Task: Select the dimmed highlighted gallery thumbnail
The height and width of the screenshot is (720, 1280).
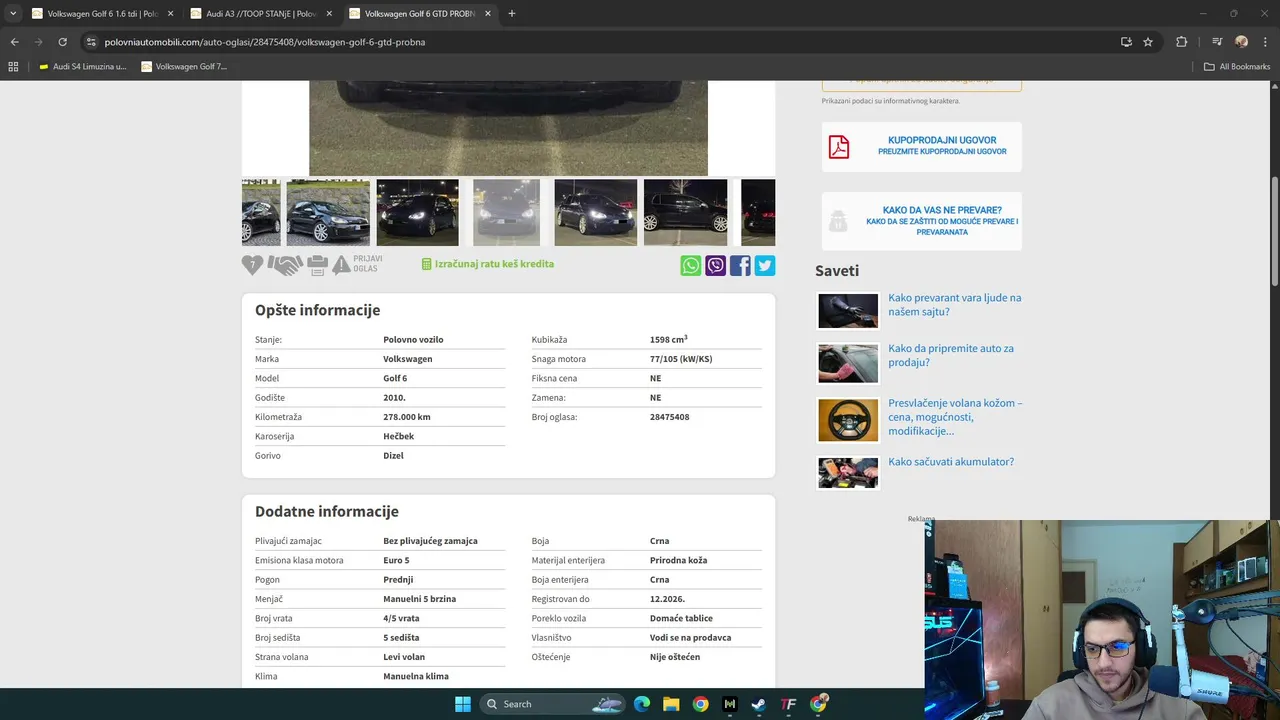Action: [x=506, y=212]
